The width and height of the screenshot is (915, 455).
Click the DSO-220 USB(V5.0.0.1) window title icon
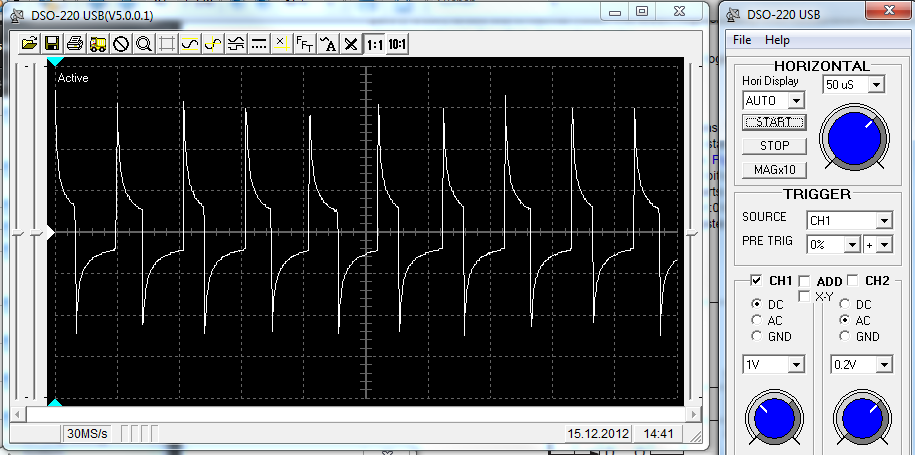[18, 16]
